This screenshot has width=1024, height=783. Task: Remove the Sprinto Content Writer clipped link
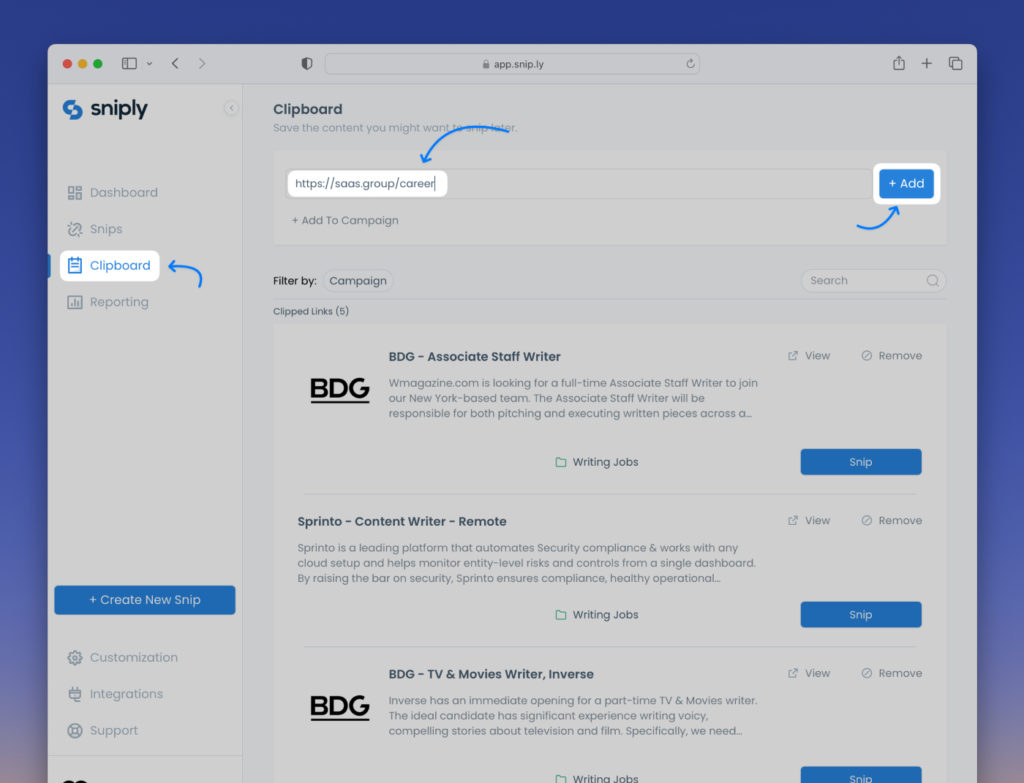891,520
